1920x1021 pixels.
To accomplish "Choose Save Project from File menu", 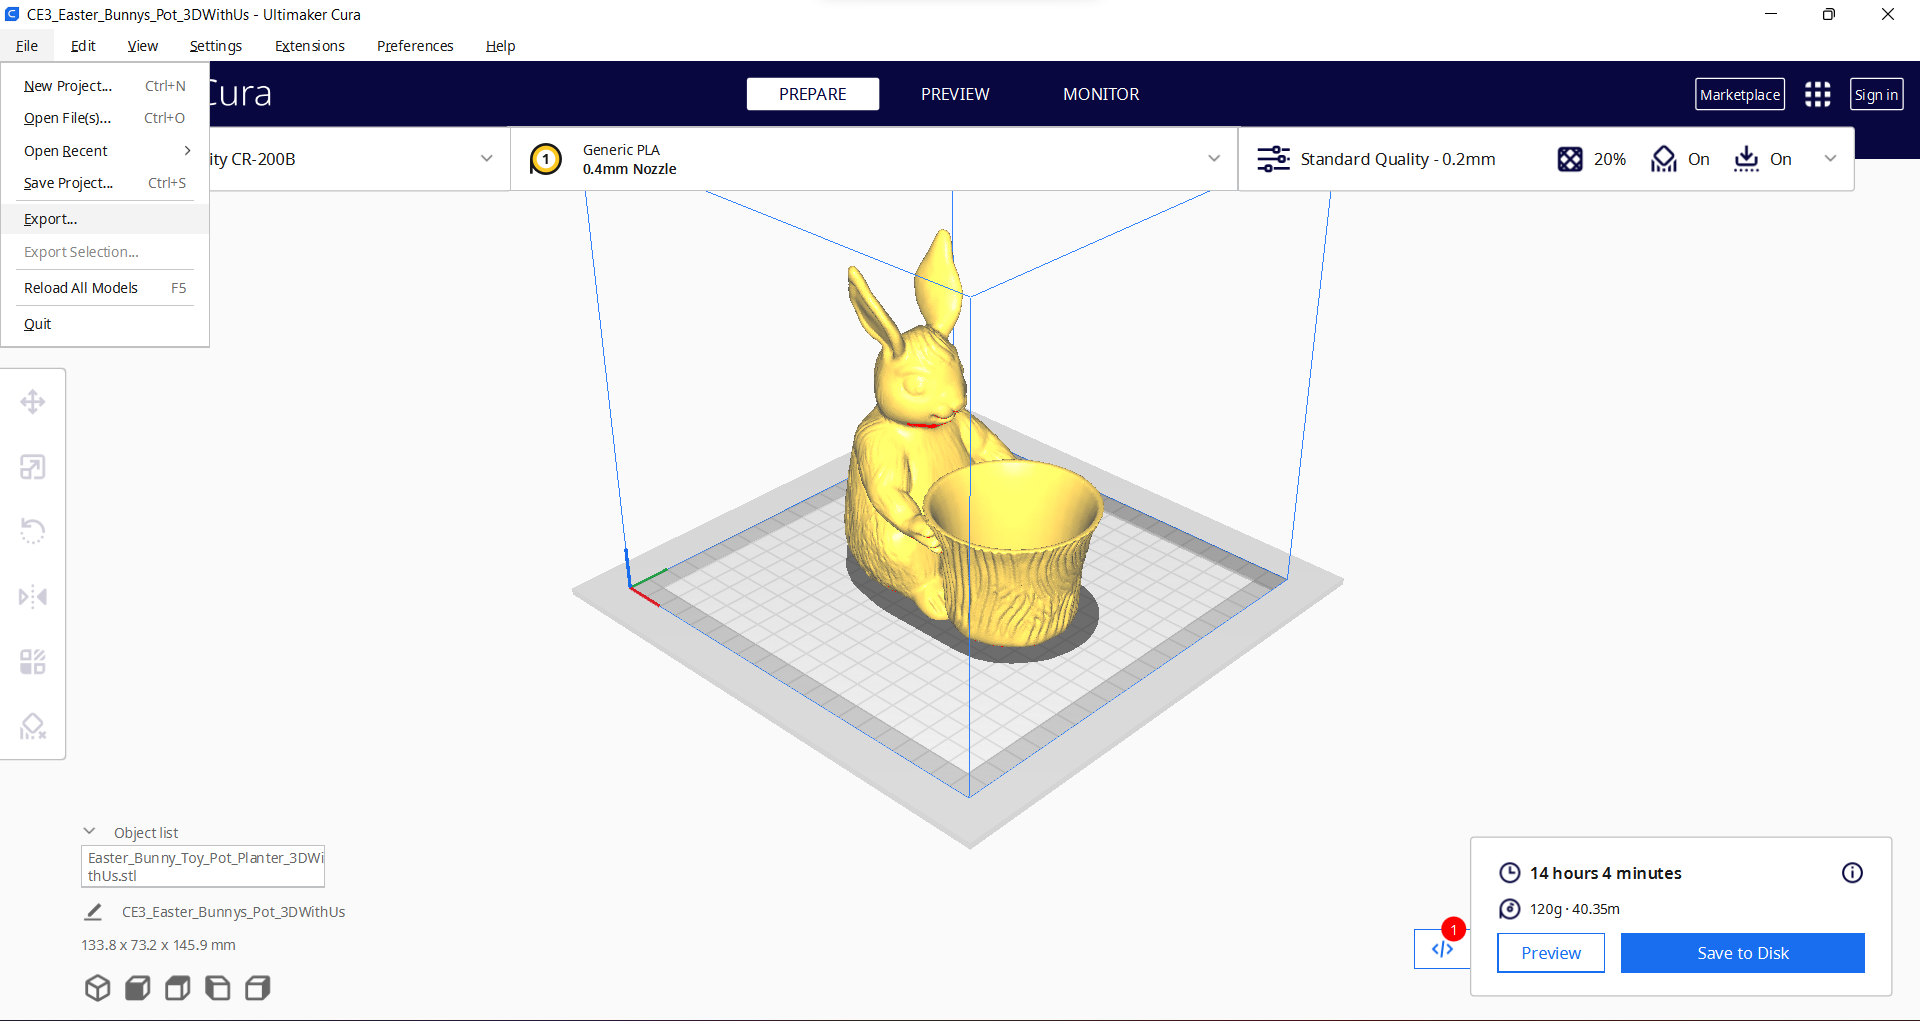I will tap(105, 183).
